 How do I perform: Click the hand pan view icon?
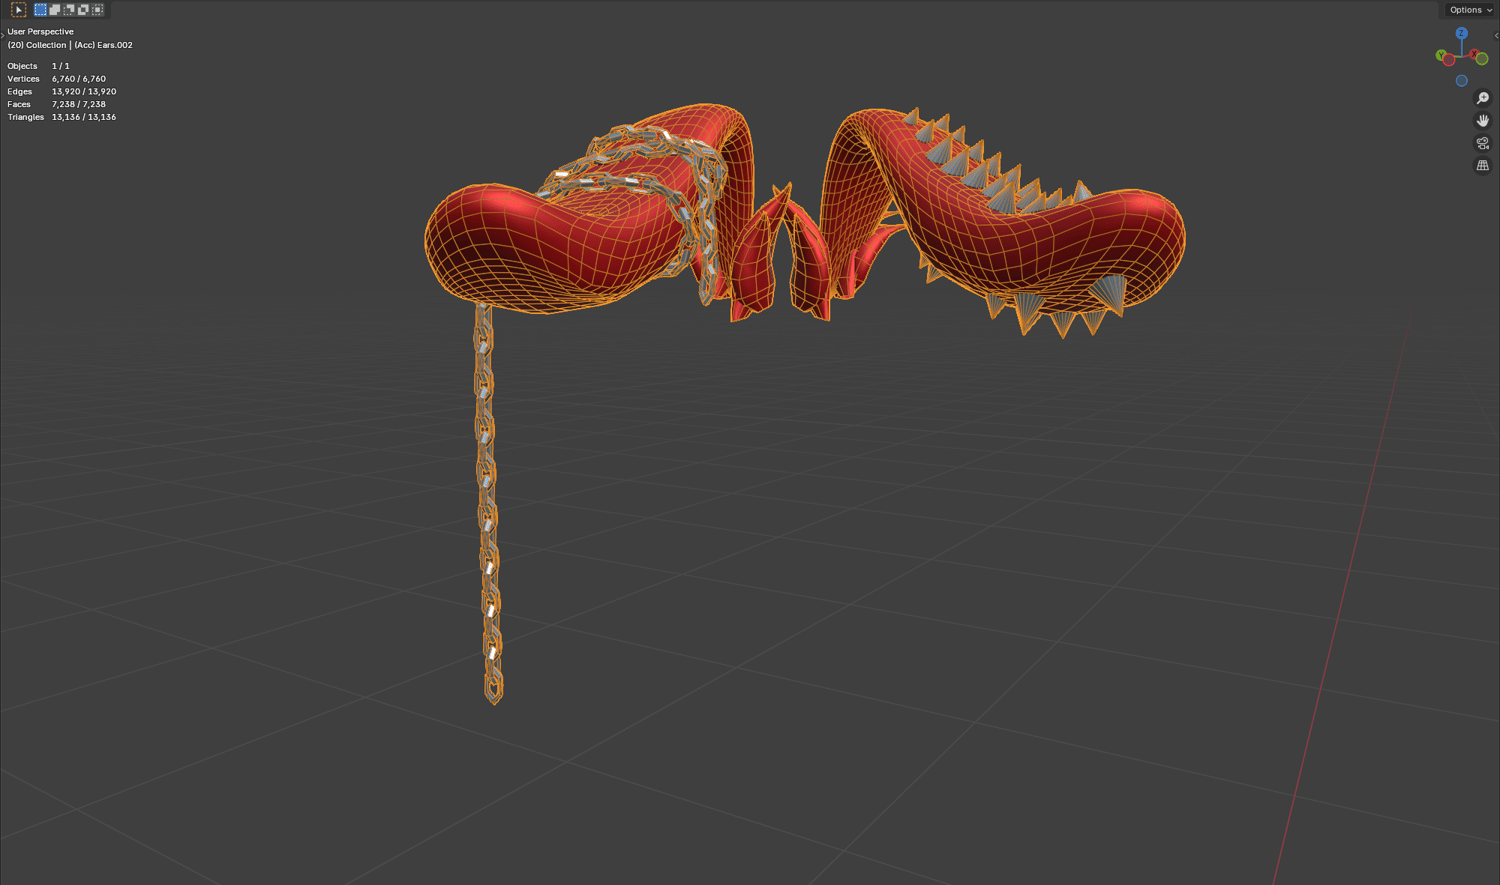1483,120
